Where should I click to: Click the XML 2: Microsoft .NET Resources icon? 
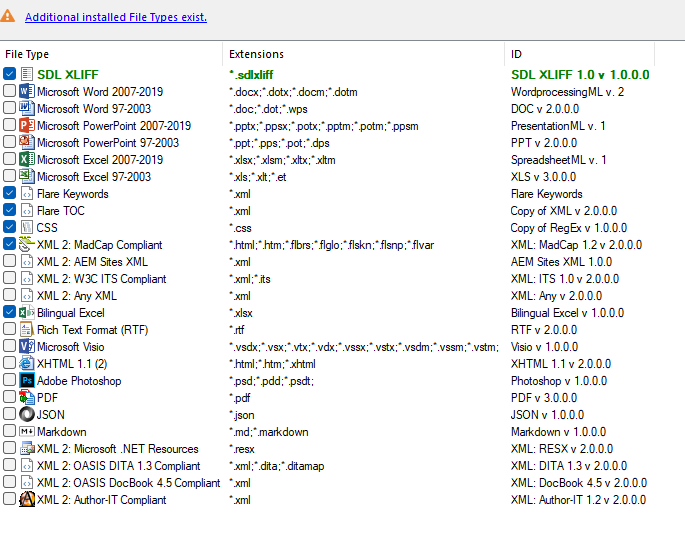click(x=27, y=448)
